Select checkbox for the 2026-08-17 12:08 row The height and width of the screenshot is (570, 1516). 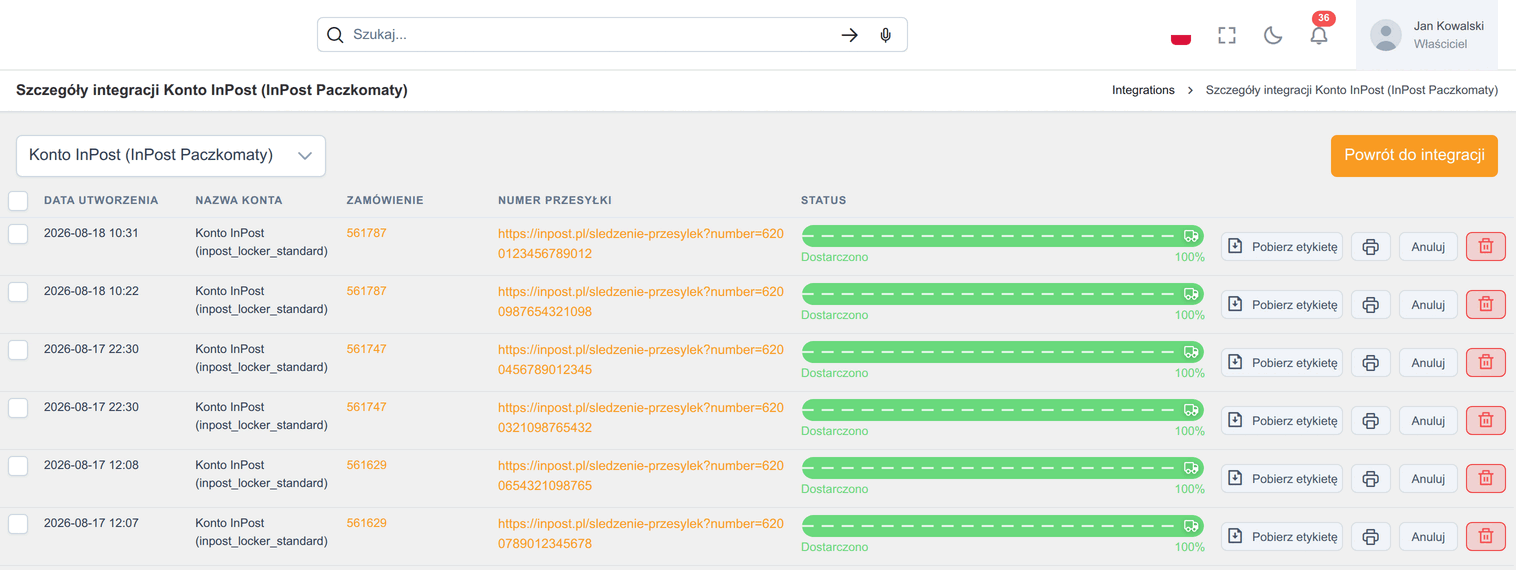pyautogui.click(x=18, y=466)
